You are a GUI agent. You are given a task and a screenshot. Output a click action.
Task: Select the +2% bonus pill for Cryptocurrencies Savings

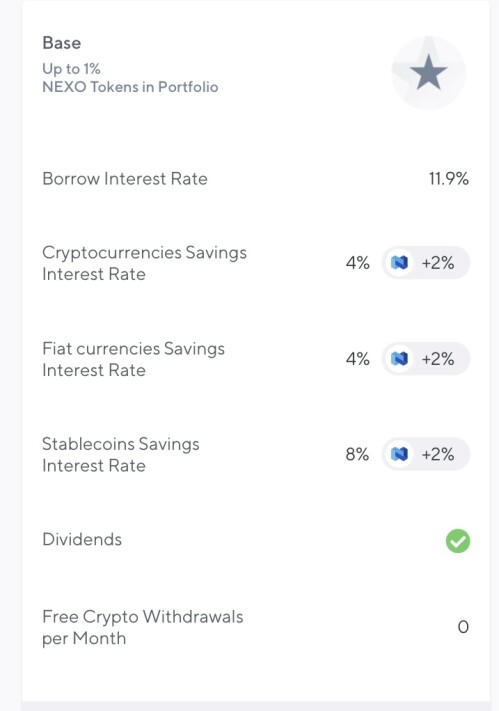tap(426, 263)
